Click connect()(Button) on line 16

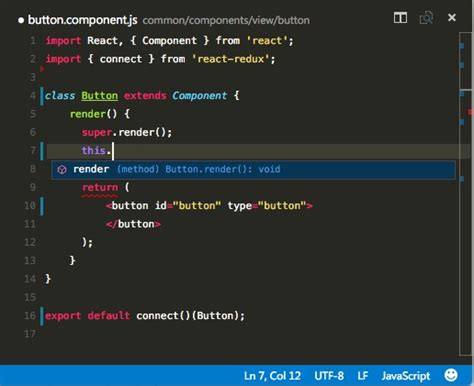(188, 316)
